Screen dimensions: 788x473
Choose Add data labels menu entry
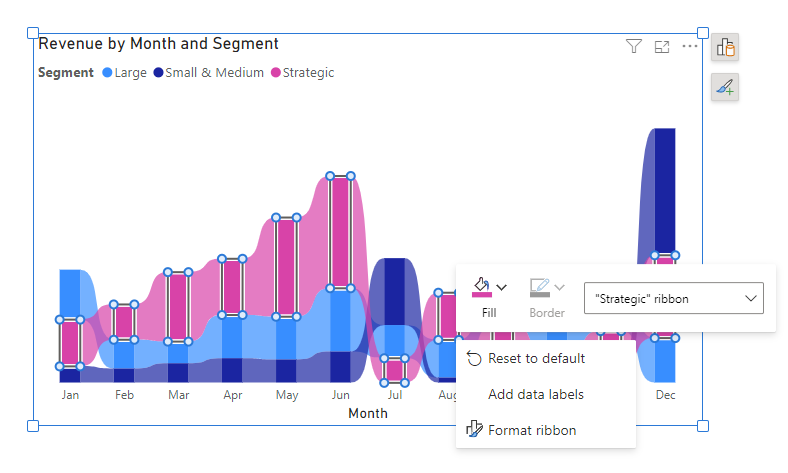pyautogui.click(x=546, y=395)
